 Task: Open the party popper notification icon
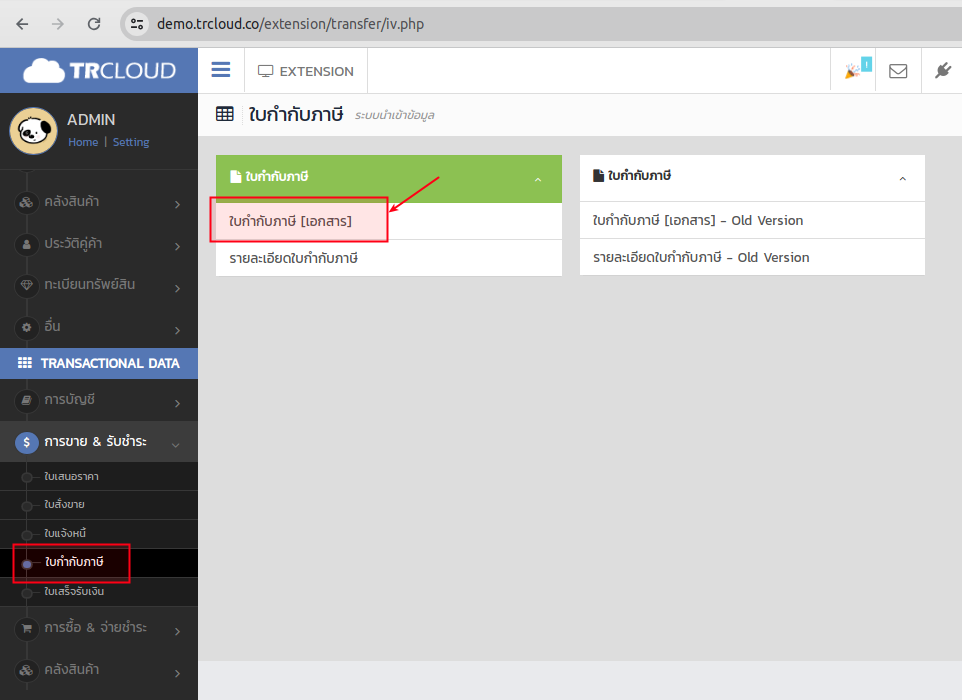point(853,70)
